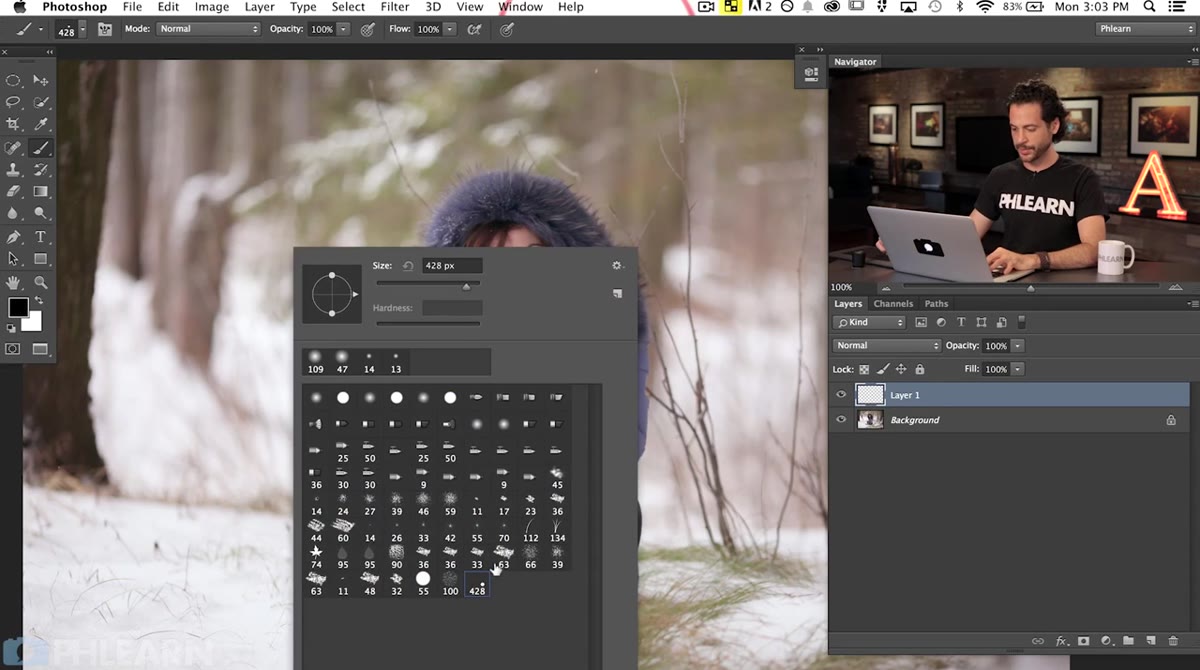Open the Layer menu
This screenshot has height=670, width=1200.
pyautogui.click(x=259, y=7)
